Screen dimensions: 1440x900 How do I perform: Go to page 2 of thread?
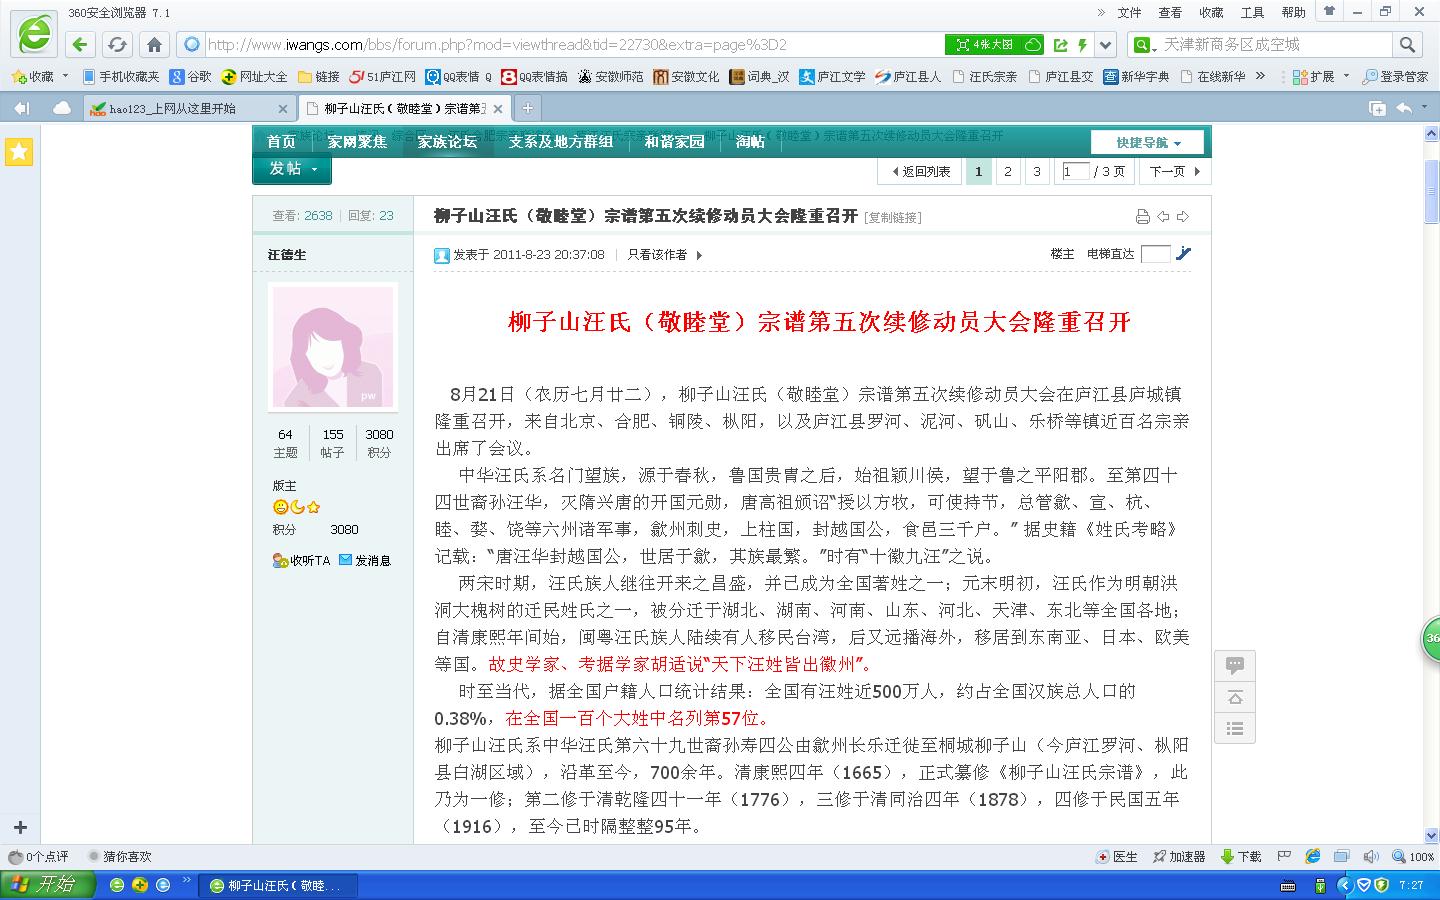(x=1008, y=172)
